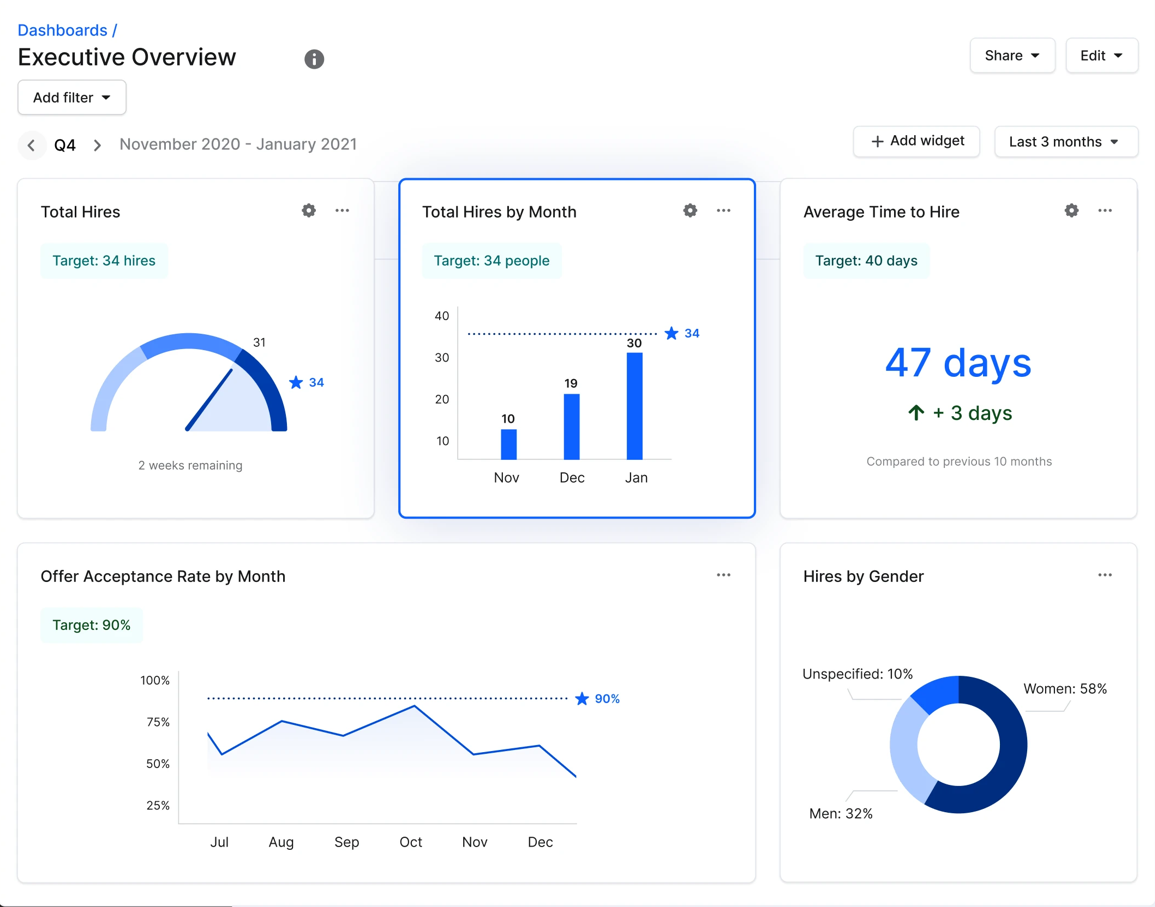Open Total Hires by Month more options
Screen dimensions: 1155x907
tap(724, 211)
